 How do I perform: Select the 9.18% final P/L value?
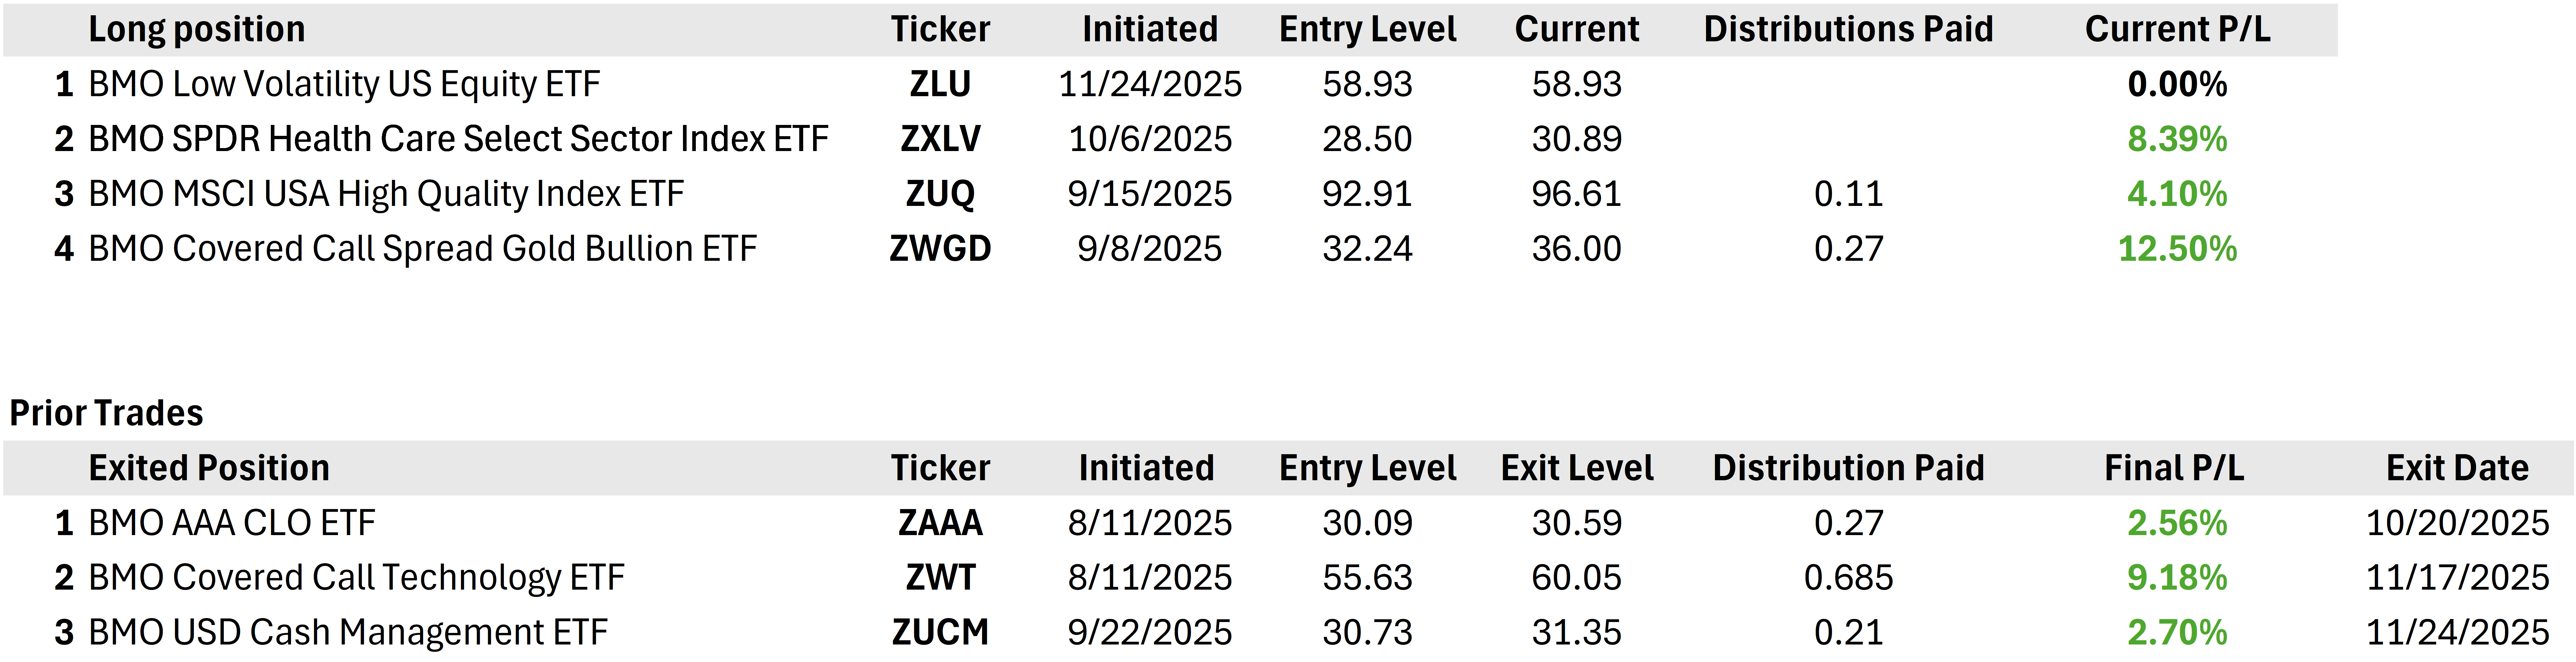2177,578
